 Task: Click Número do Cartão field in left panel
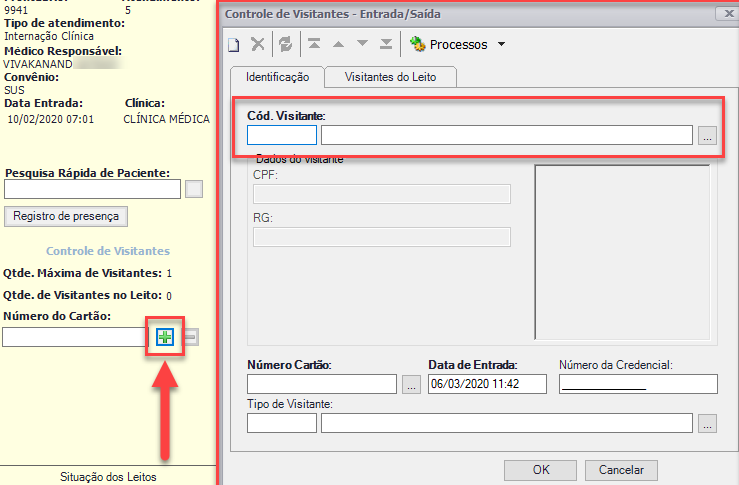(x=74, y=337)
